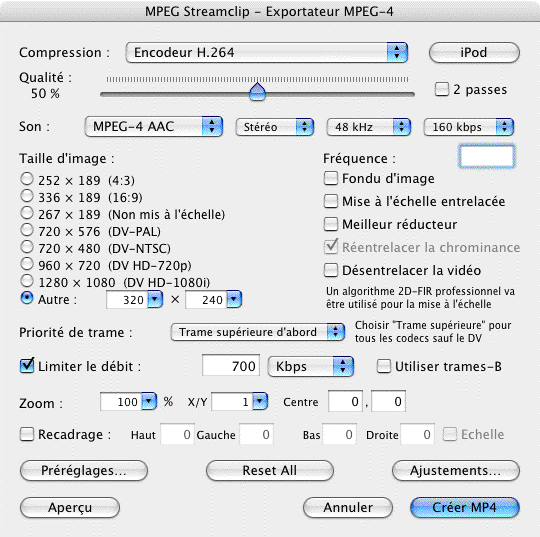The width and height of the screenshot is (540, 537).
Task: Select the 252 × 189 (4:3) image size
Action: pos(27,179)
